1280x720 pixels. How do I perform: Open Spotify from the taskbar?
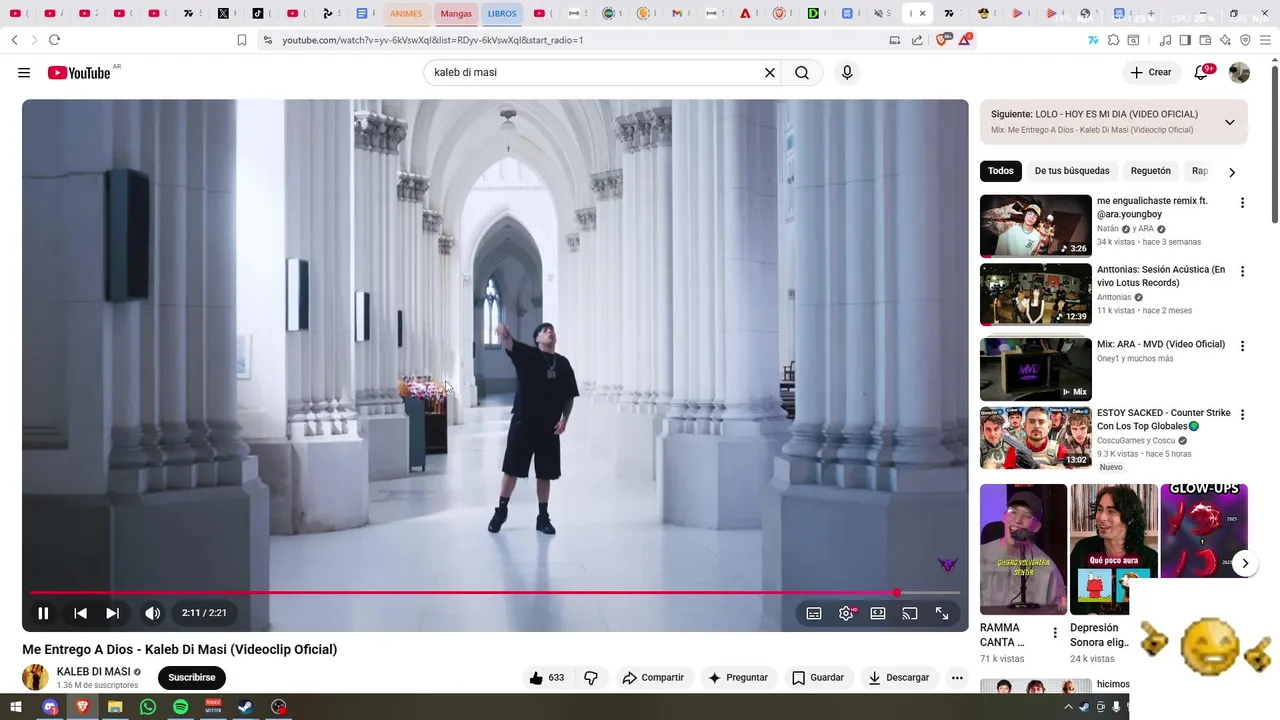(180, 707)
